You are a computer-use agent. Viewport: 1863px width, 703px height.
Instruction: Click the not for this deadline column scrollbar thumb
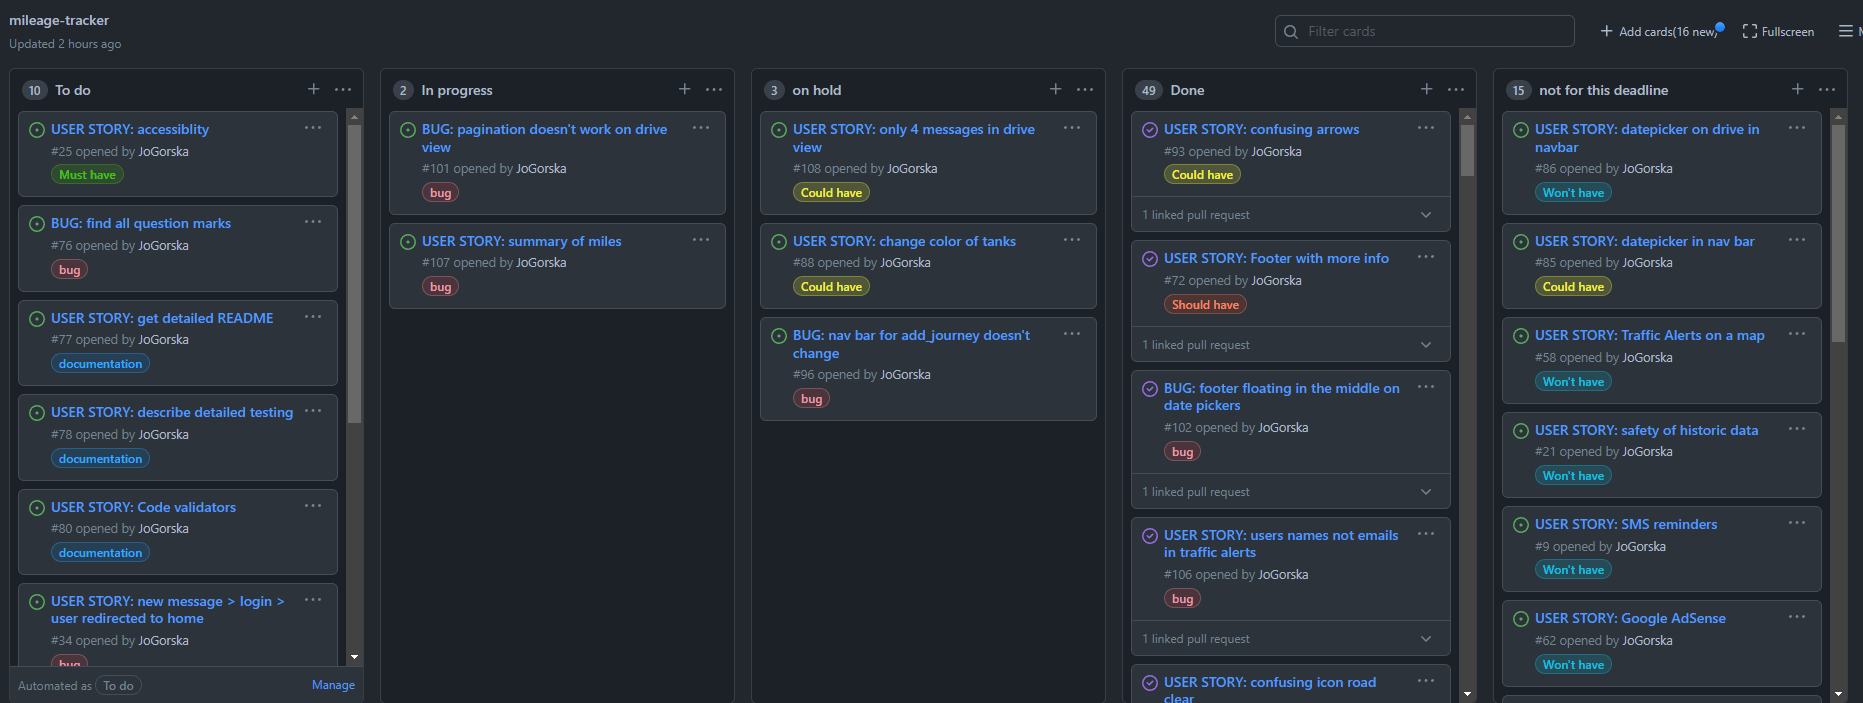click(x=1838, y=234)
